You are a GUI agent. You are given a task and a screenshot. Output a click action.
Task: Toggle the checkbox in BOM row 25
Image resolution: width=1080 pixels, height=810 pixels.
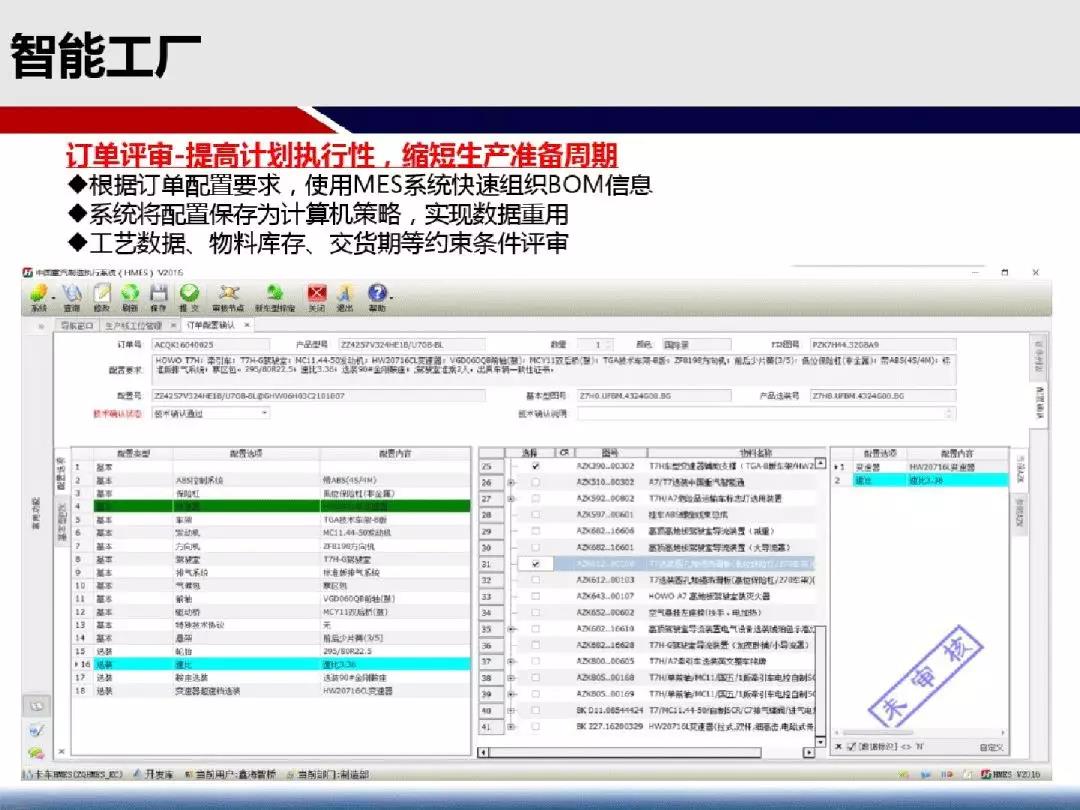(x=535, y=466)
